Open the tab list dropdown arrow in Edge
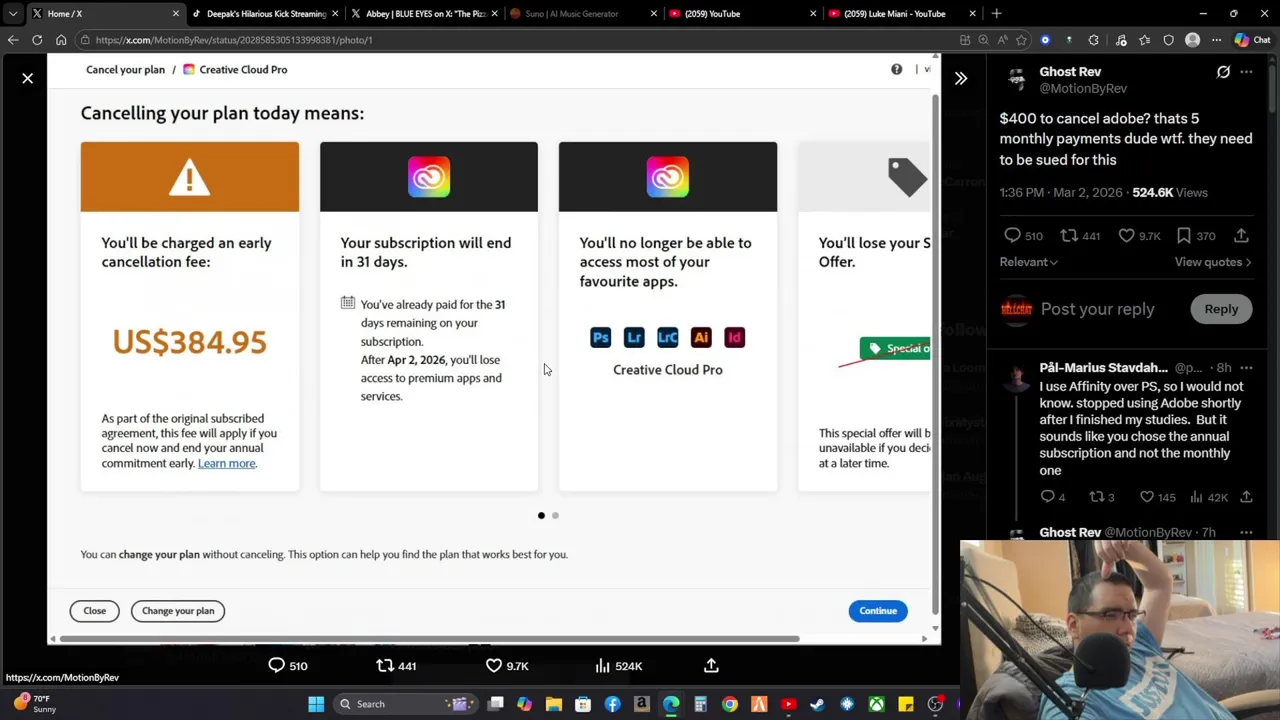Image resolution: width=1280 pixels, height=720 pixels. coord(13,14)
